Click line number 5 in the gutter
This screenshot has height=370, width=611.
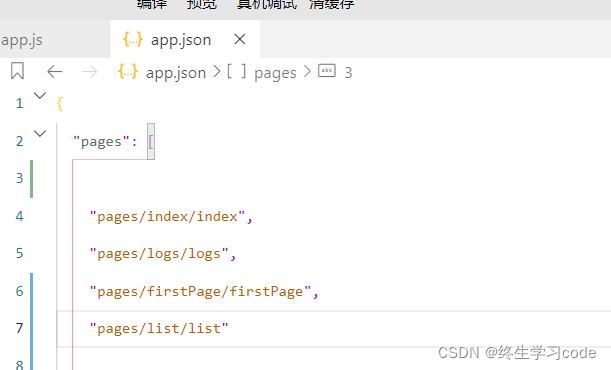tap(19, 254)
